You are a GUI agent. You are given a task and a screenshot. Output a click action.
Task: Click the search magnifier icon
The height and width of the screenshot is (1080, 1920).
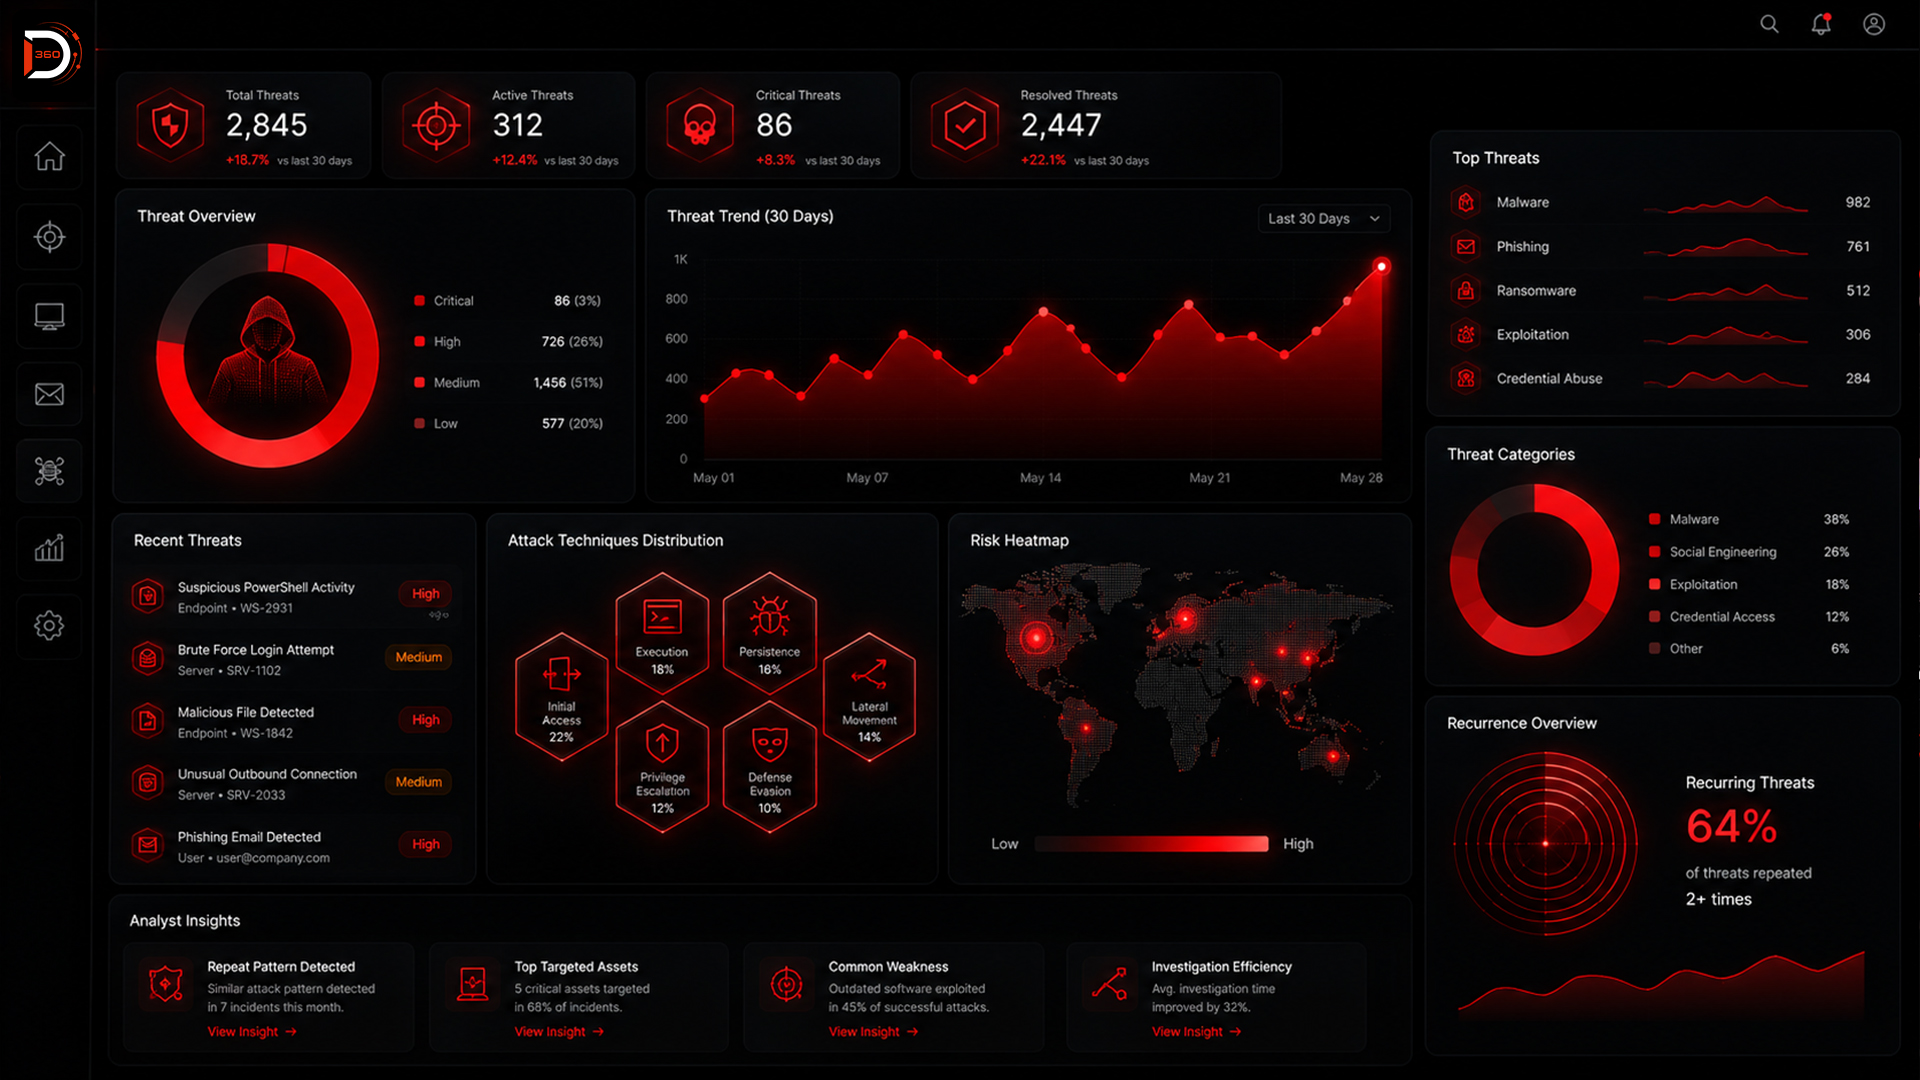[x=1769, y=24]
